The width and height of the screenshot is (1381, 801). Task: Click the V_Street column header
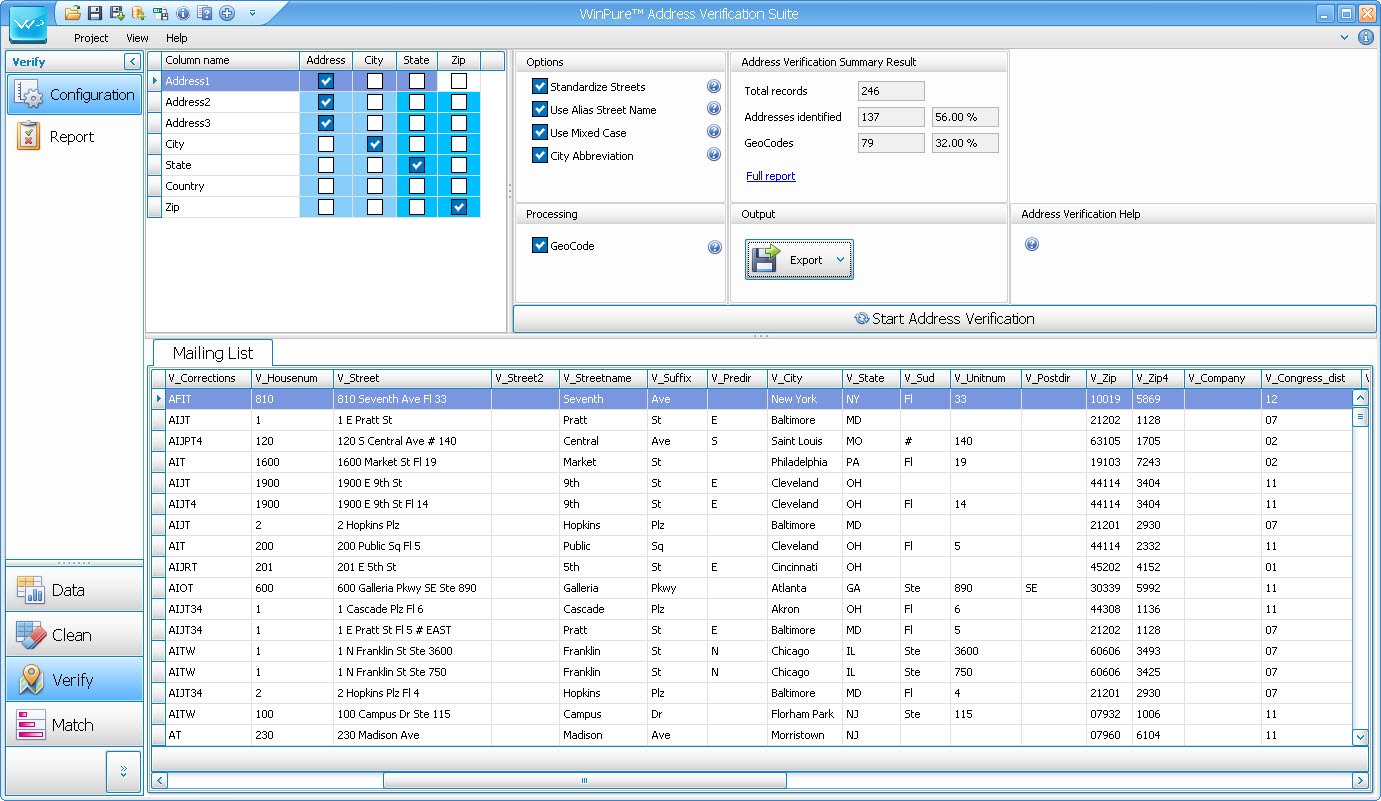coord(413,378)
